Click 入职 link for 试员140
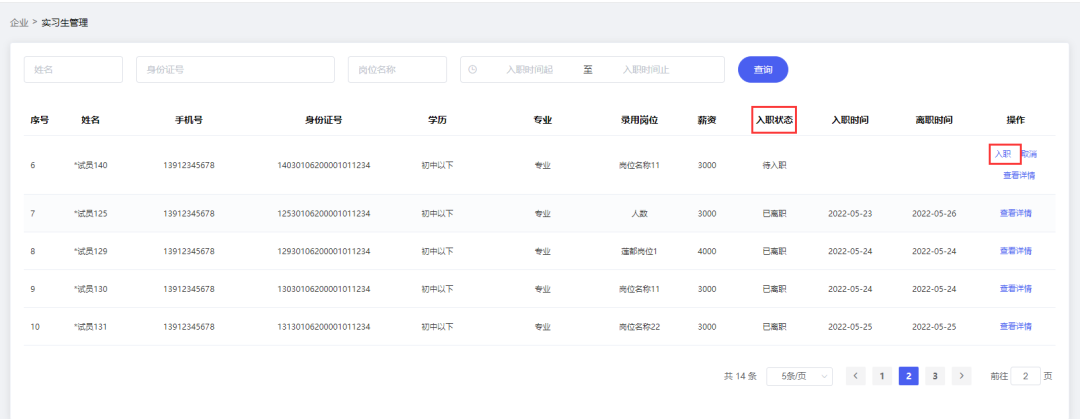The height and width of the screenshot is (419, 1080). pos(1003,154)
